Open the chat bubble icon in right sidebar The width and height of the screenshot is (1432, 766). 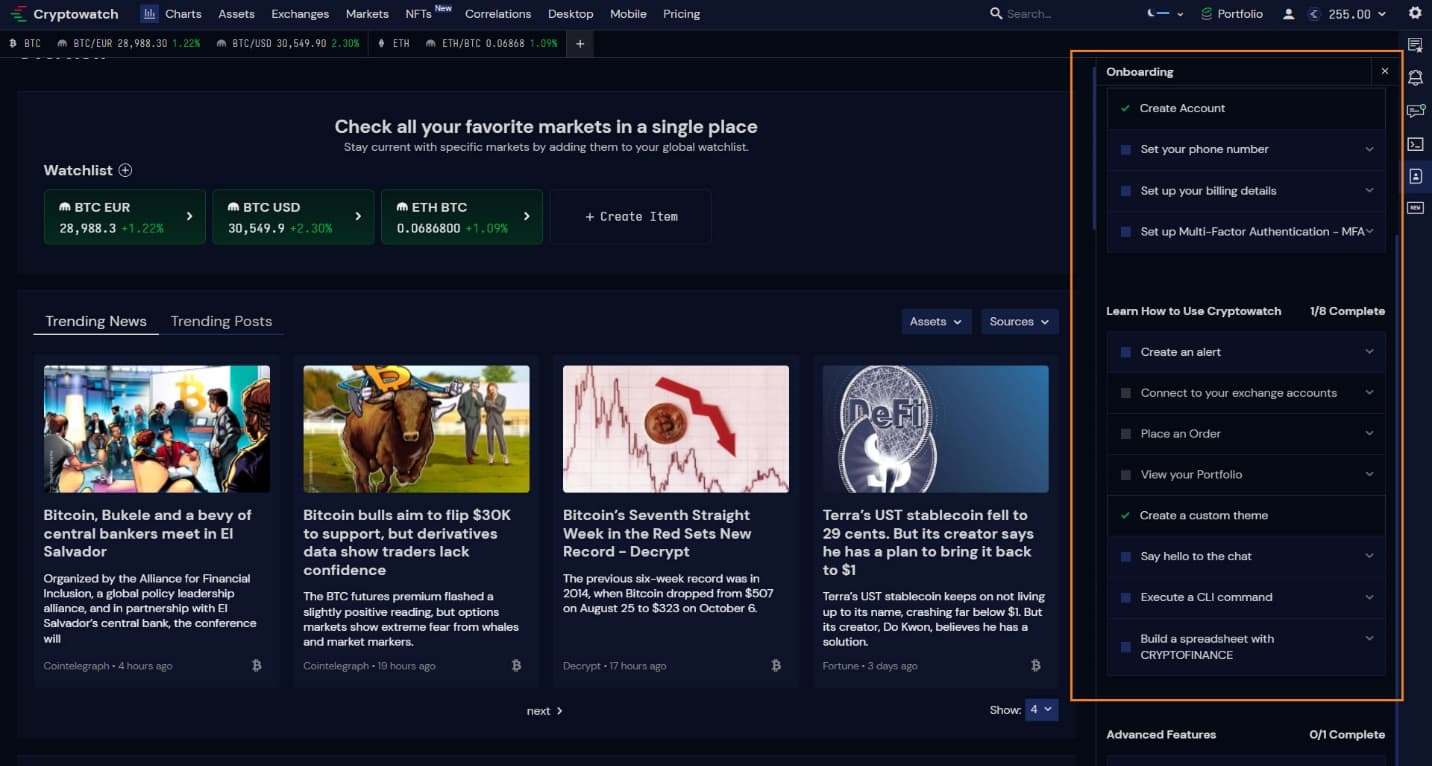(1415, 111)
